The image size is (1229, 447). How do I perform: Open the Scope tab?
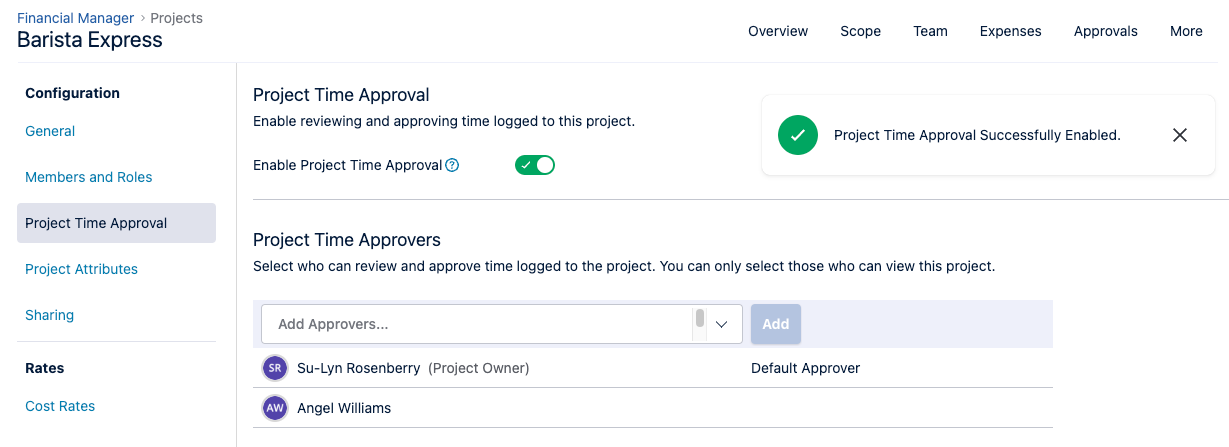(860, 31)
